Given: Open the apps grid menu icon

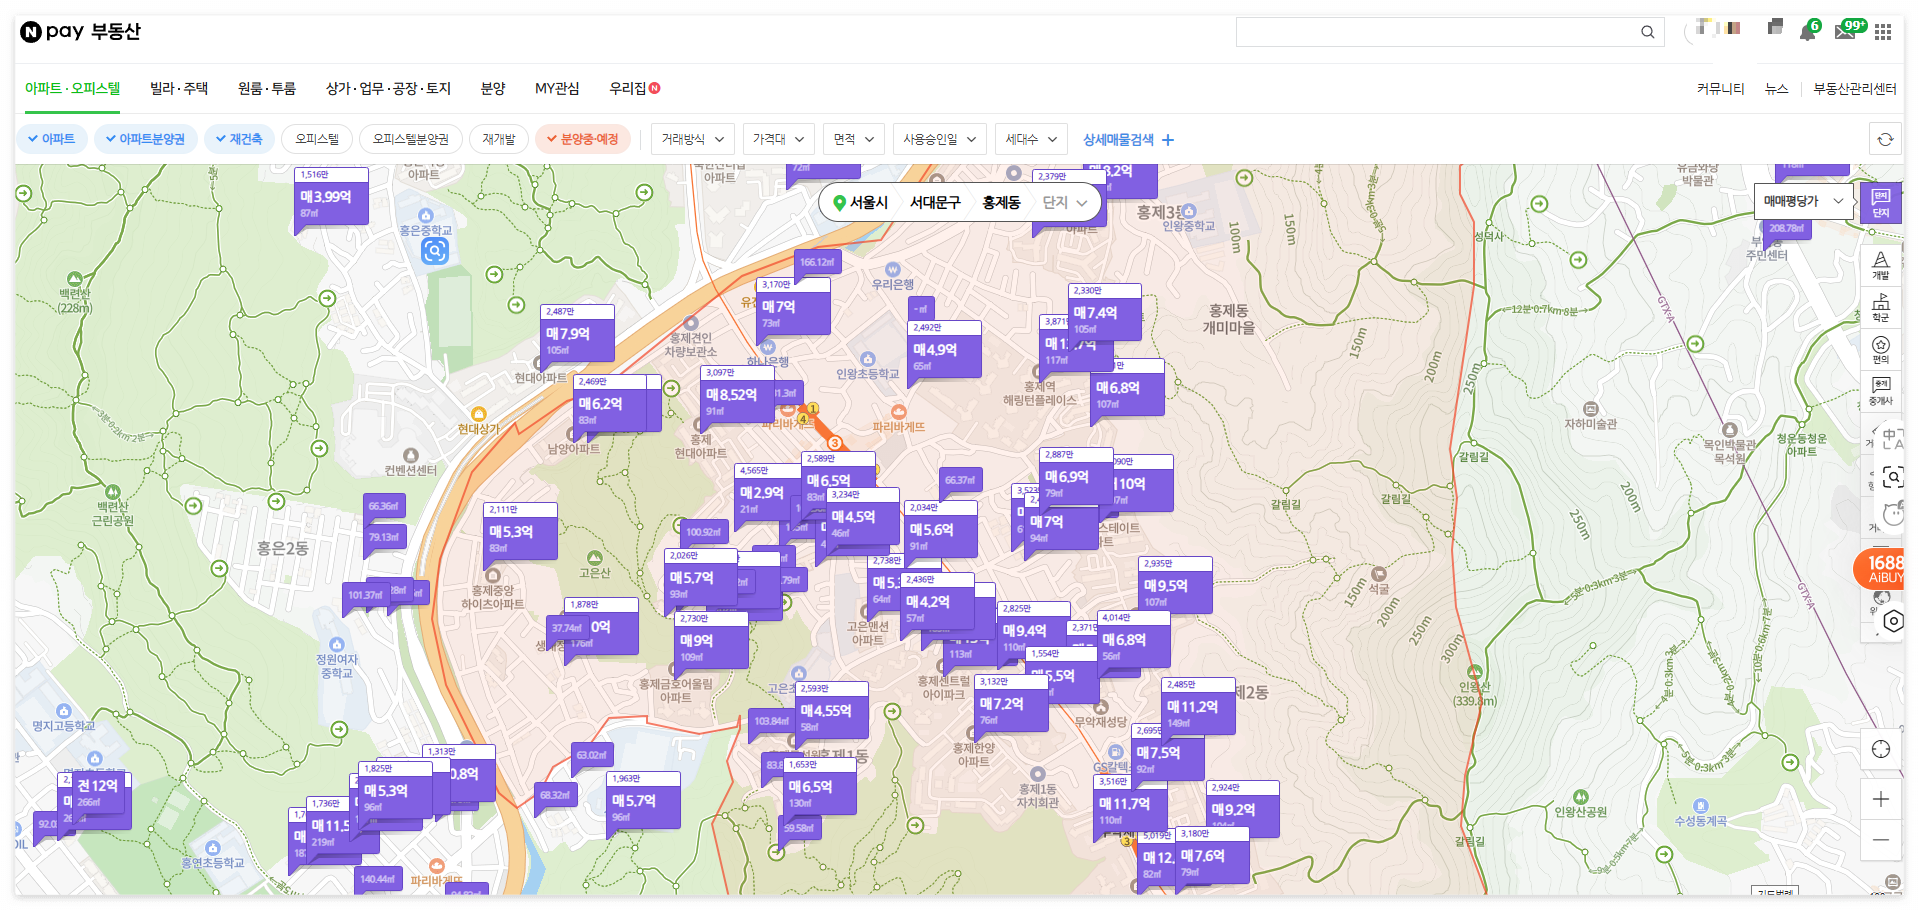Looking at the screenshot, I should [x=1883, y=32].
